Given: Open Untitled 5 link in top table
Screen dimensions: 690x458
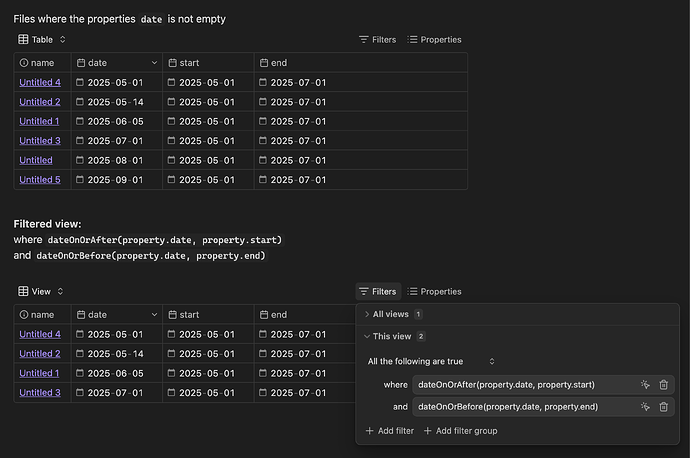Looking at the screenshot, I should (x=40, y=180).
